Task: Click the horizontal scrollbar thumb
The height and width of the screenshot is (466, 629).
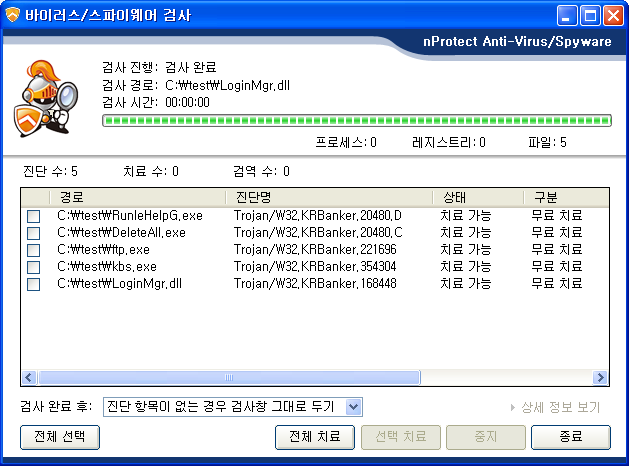Action: (x=229, y=377)
